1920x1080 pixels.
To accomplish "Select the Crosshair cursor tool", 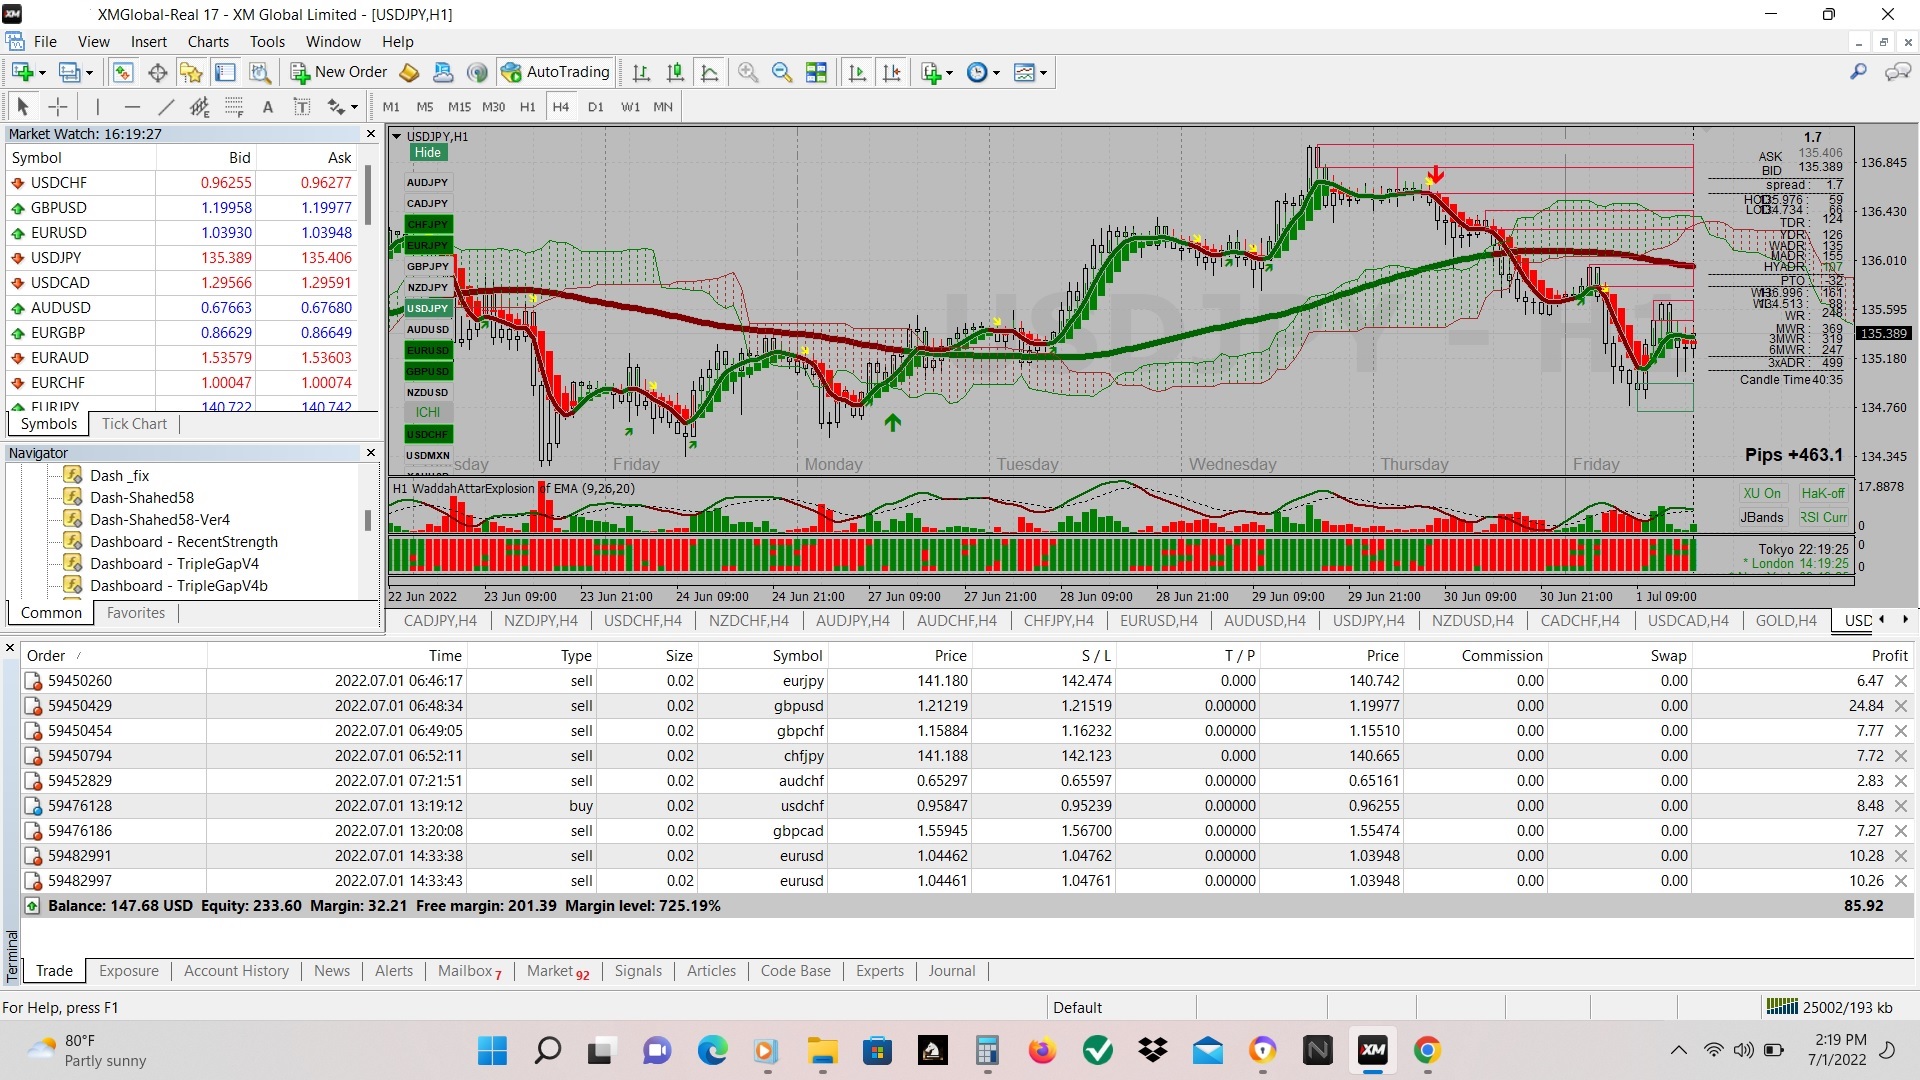I will 58,107.
